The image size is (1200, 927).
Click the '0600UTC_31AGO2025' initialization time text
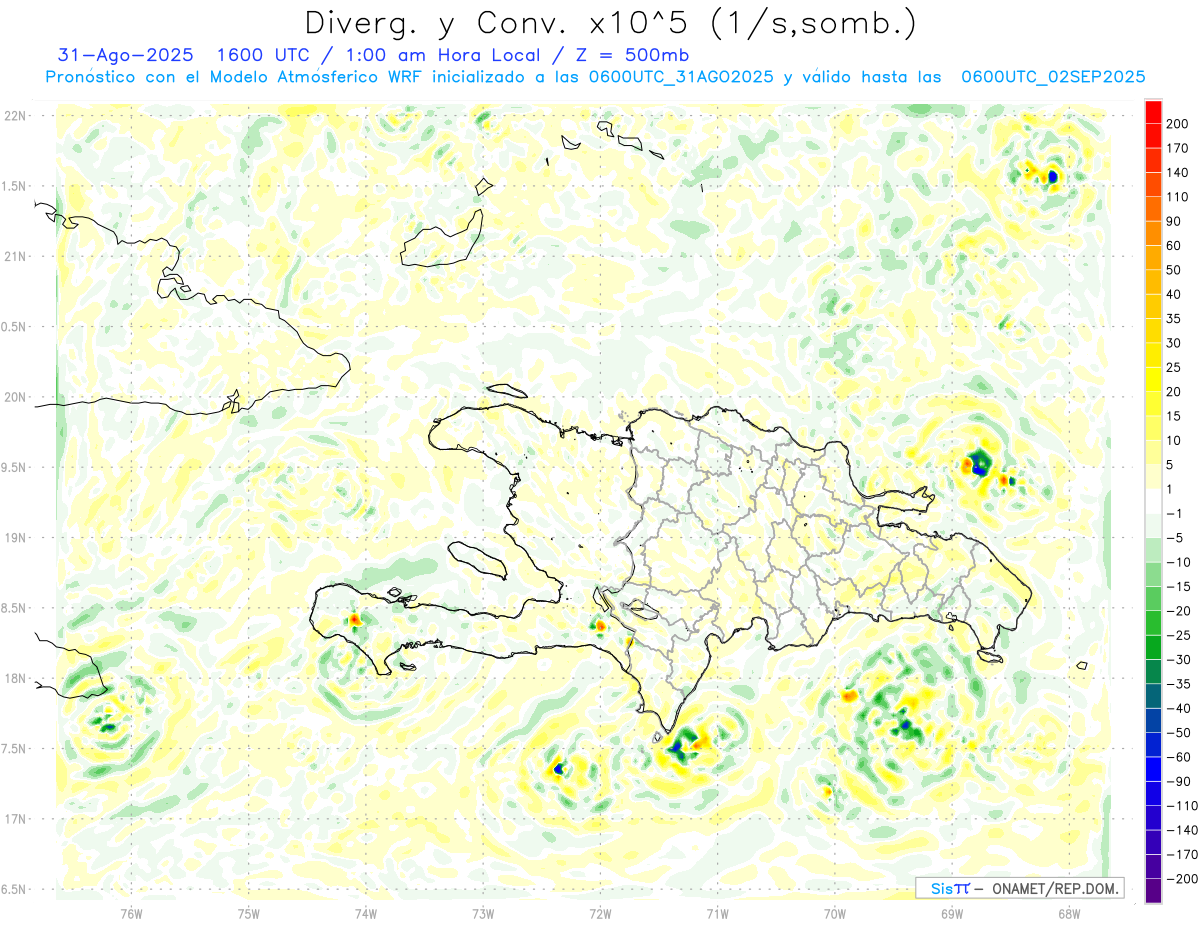[x=682, y=77]
